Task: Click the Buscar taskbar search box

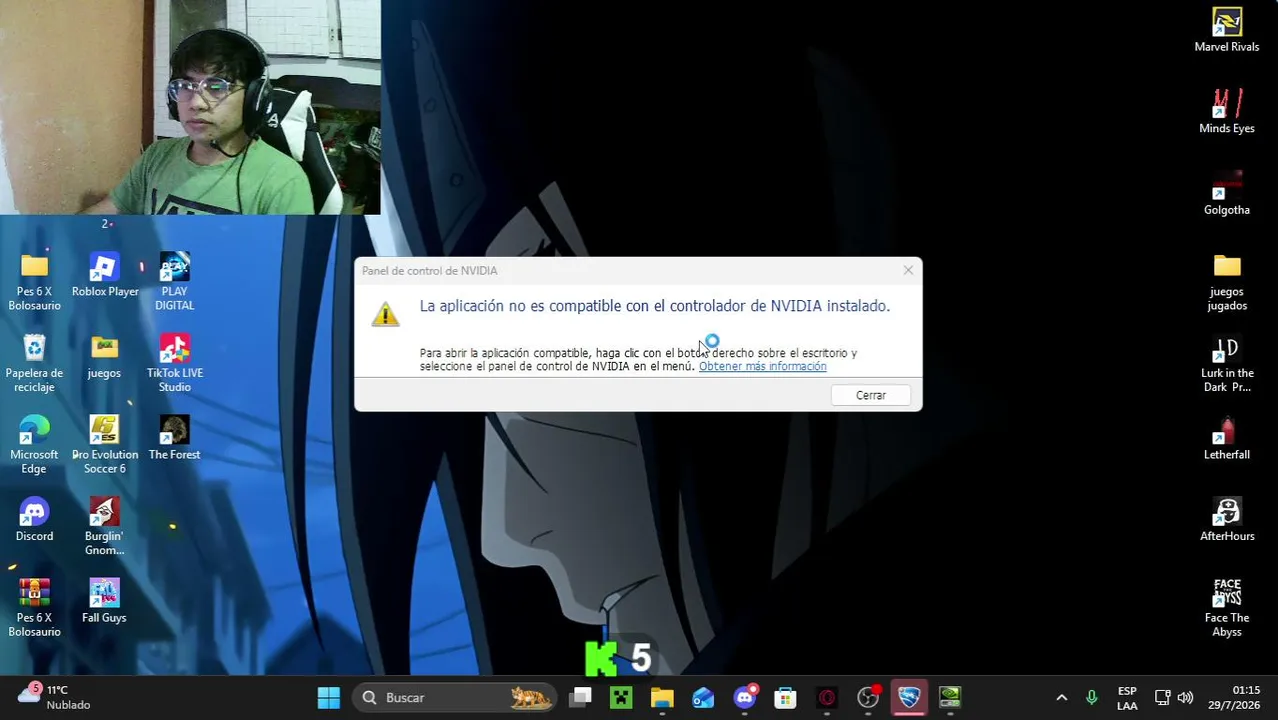Action: (x=455, y=697)
